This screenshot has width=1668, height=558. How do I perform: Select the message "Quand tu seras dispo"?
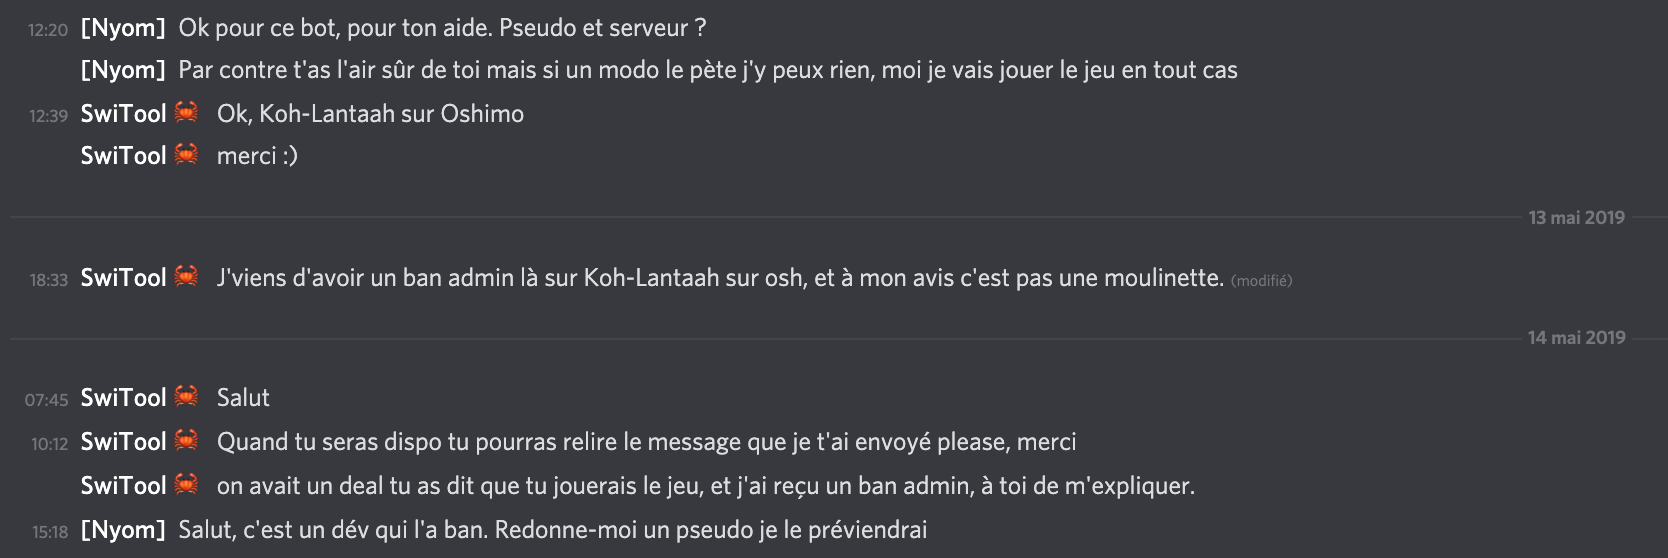click(x=646, y=442)
